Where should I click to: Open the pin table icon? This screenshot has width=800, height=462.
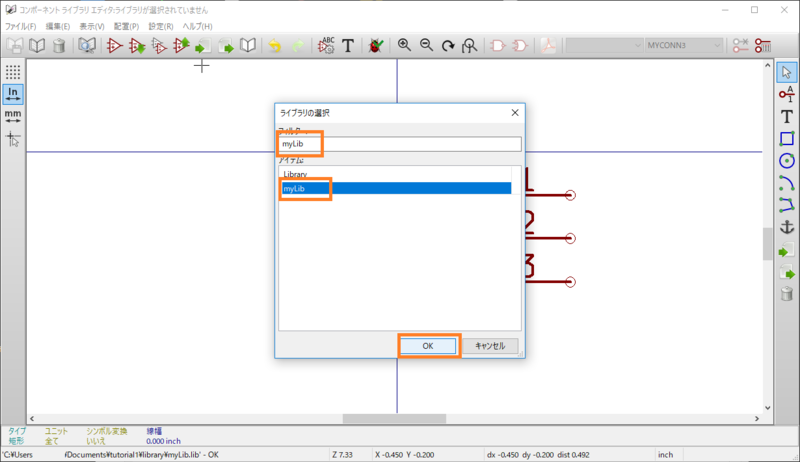point(763,45)
